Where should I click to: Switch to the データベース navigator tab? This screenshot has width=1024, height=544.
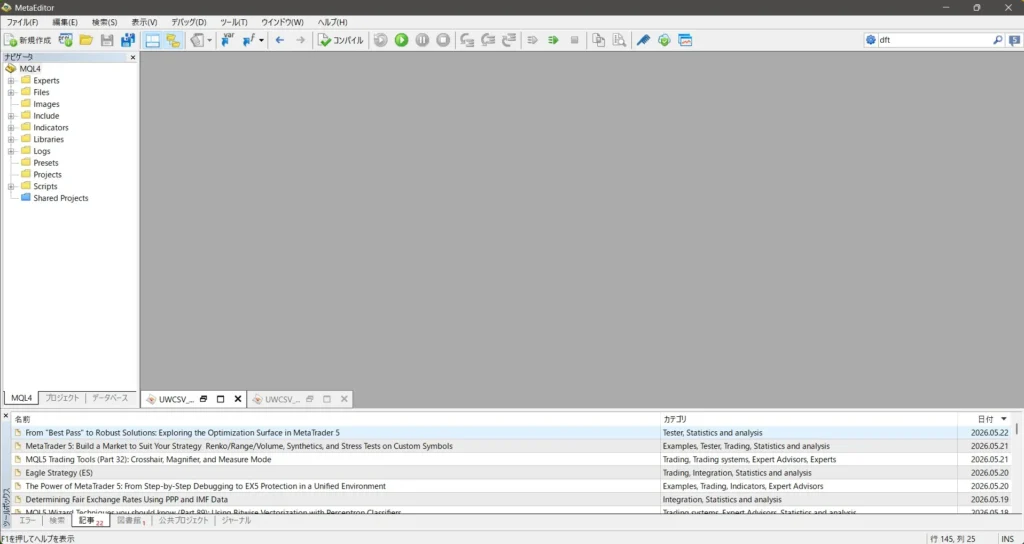pyautogui.click(x=110, y=398)
